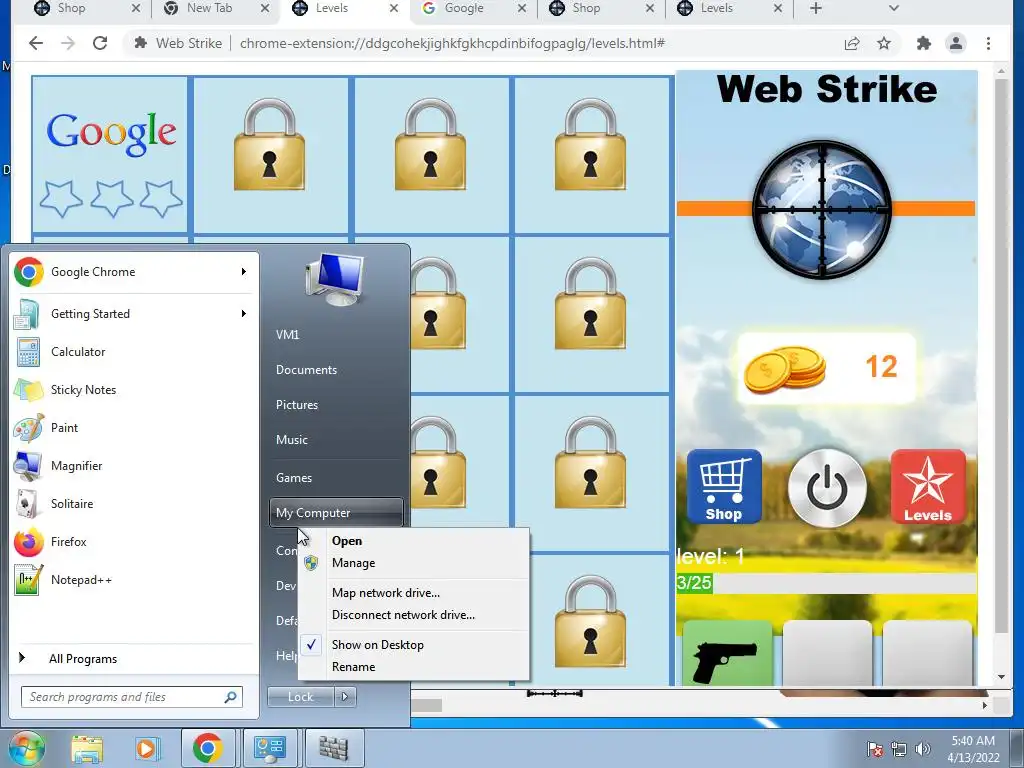This screenshot has width=1024, height=768.
Task: Select Map network drive...
Action: point(413,593)
